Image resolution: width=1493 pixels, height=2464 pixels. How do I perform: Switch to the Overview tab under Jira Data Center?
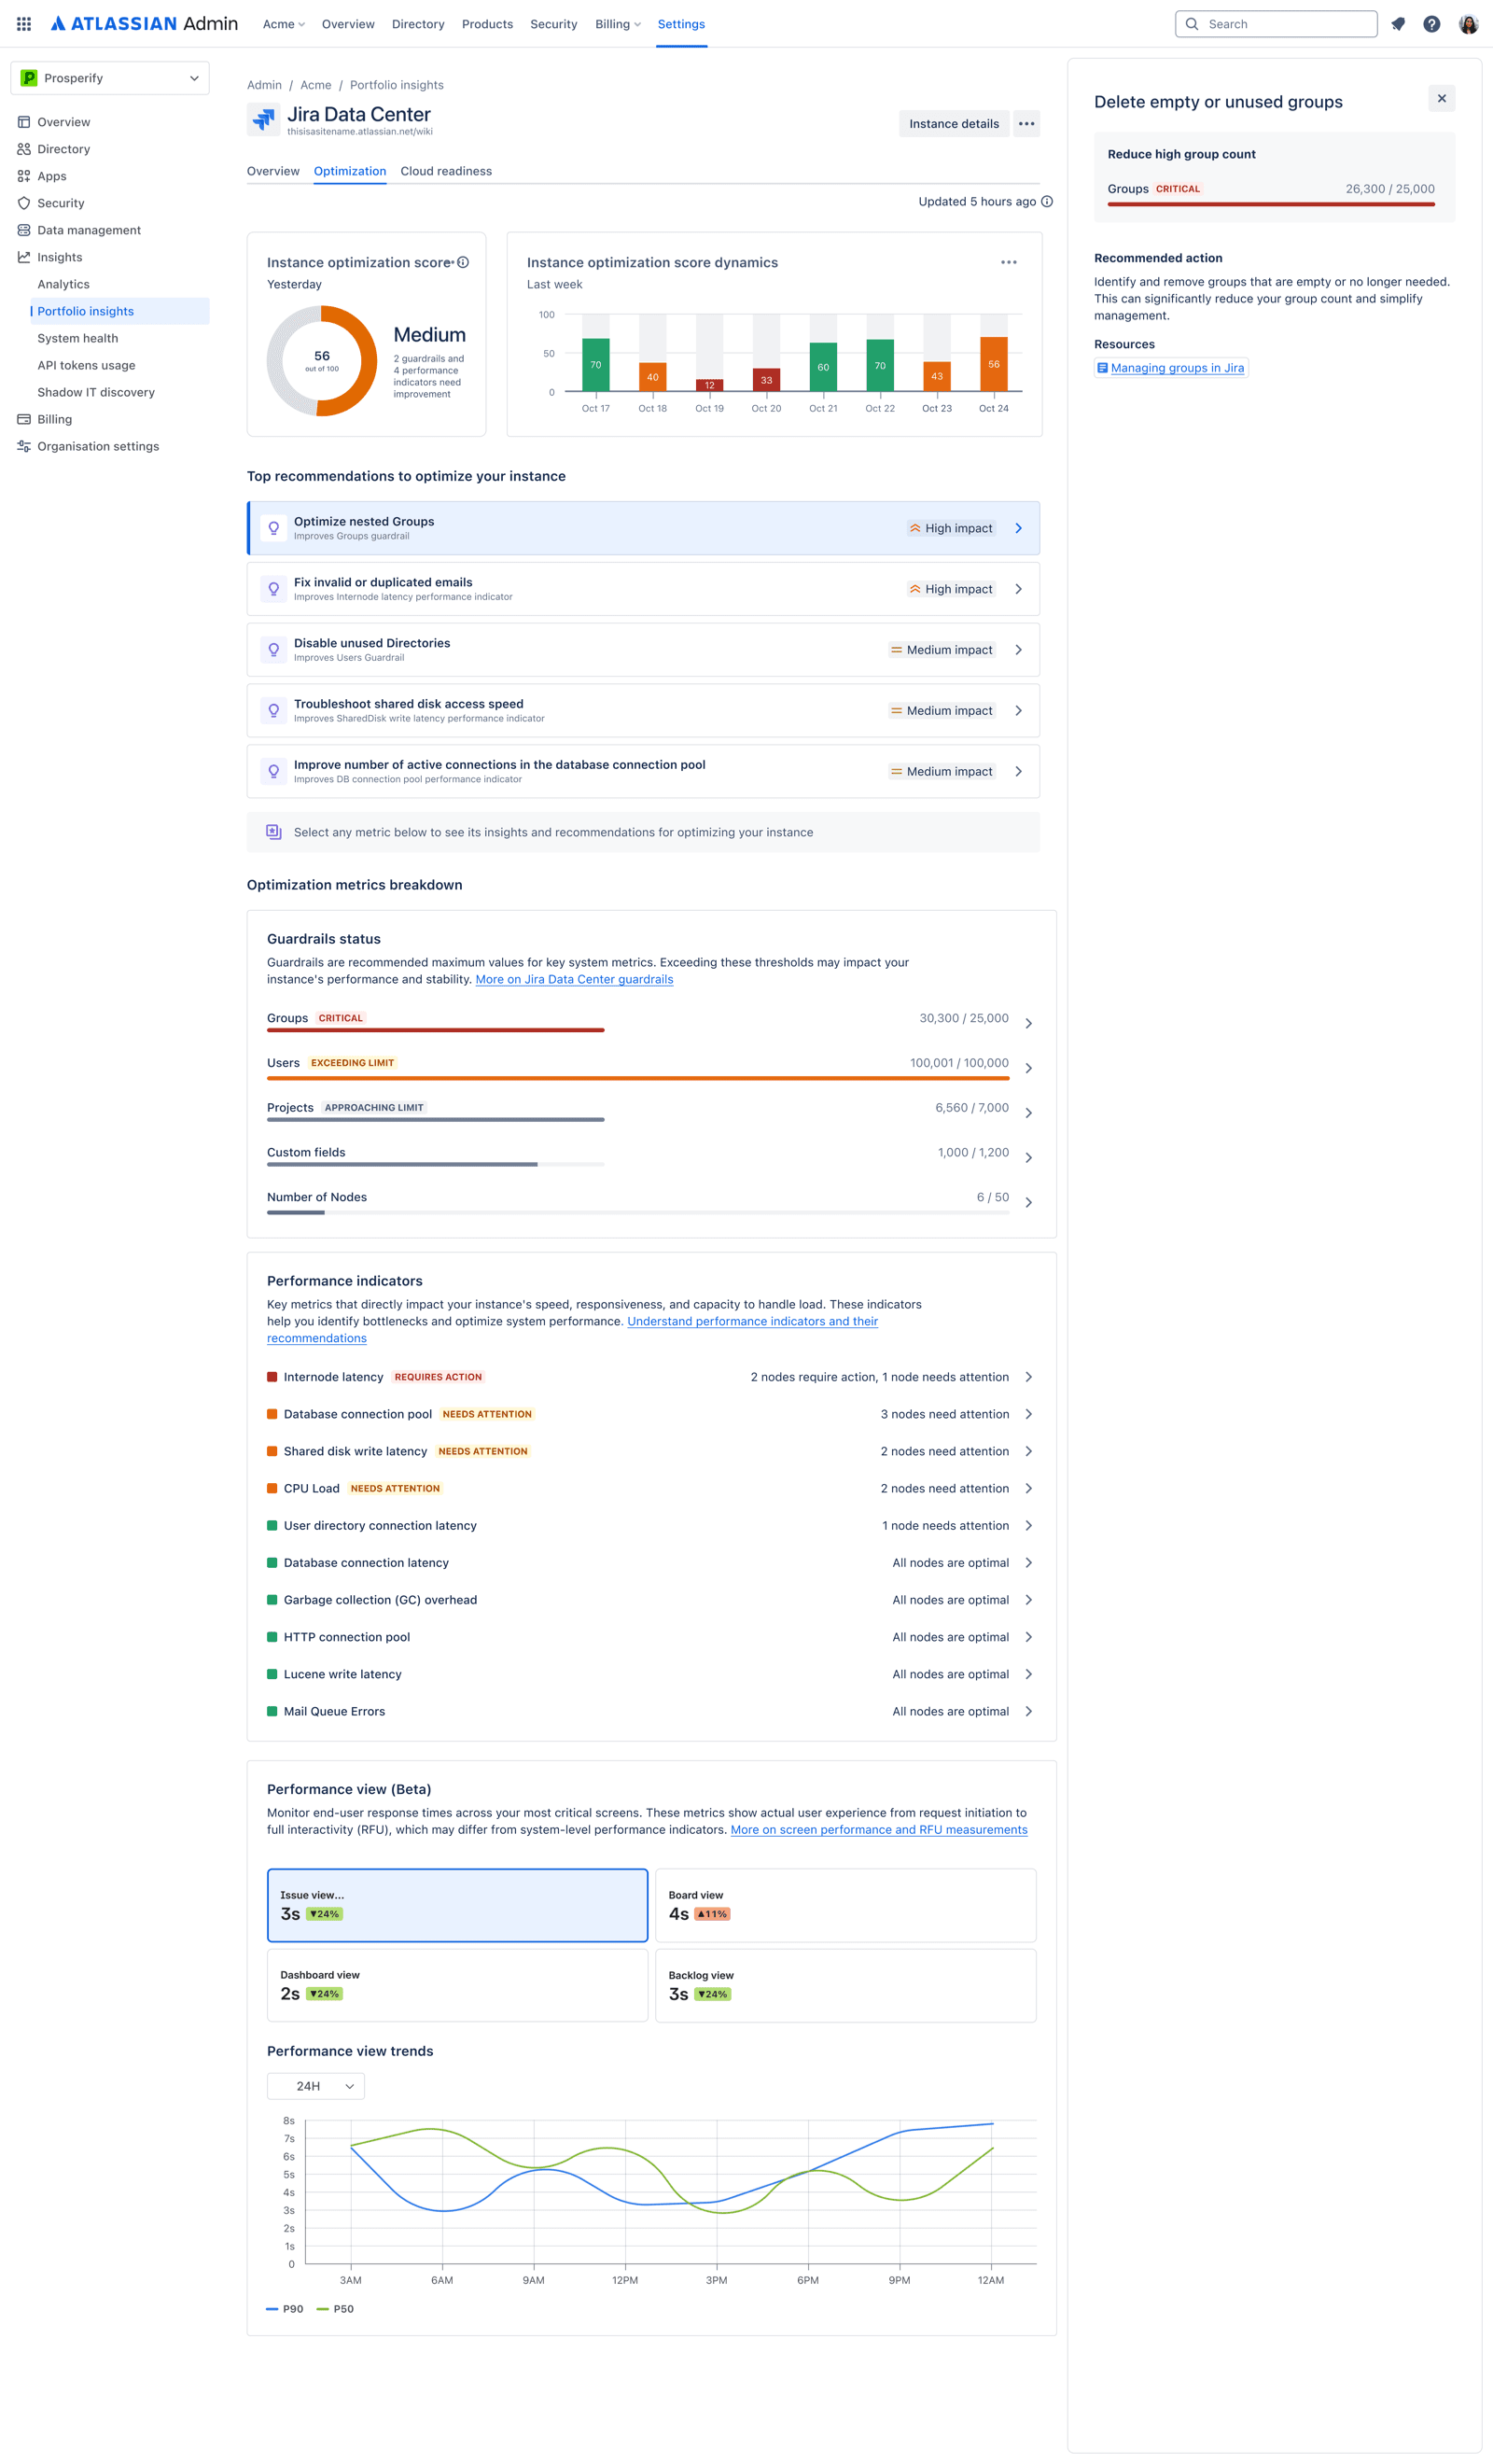click(x=273, y=171)
